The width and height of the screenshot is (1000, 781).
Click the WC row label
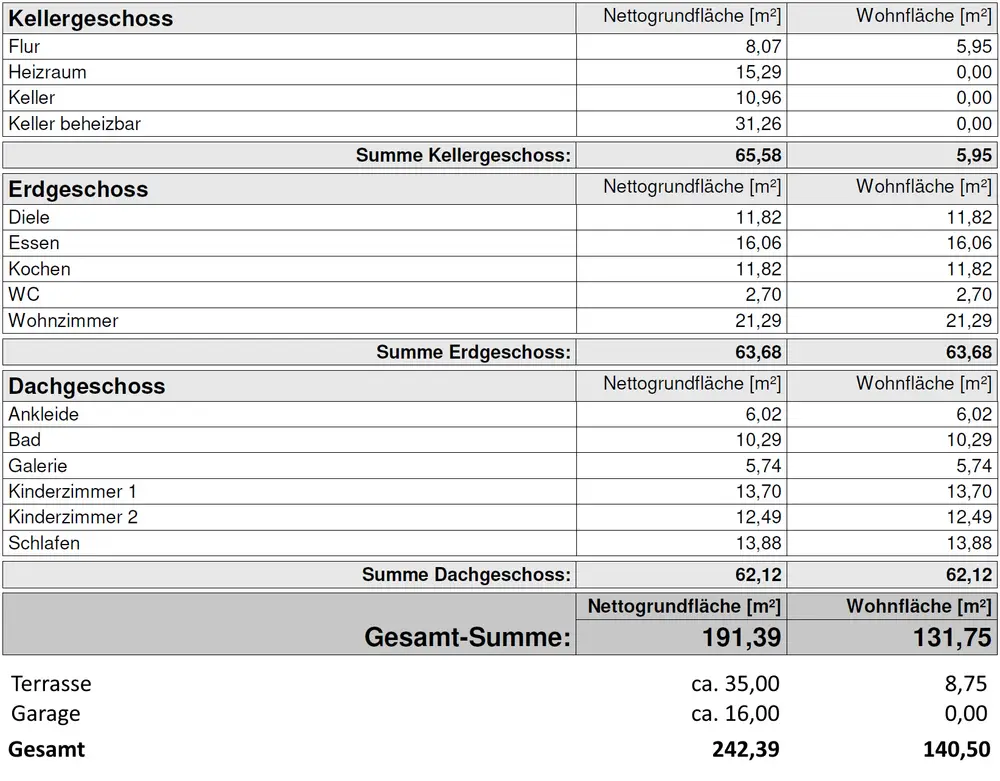click(24, 295)
